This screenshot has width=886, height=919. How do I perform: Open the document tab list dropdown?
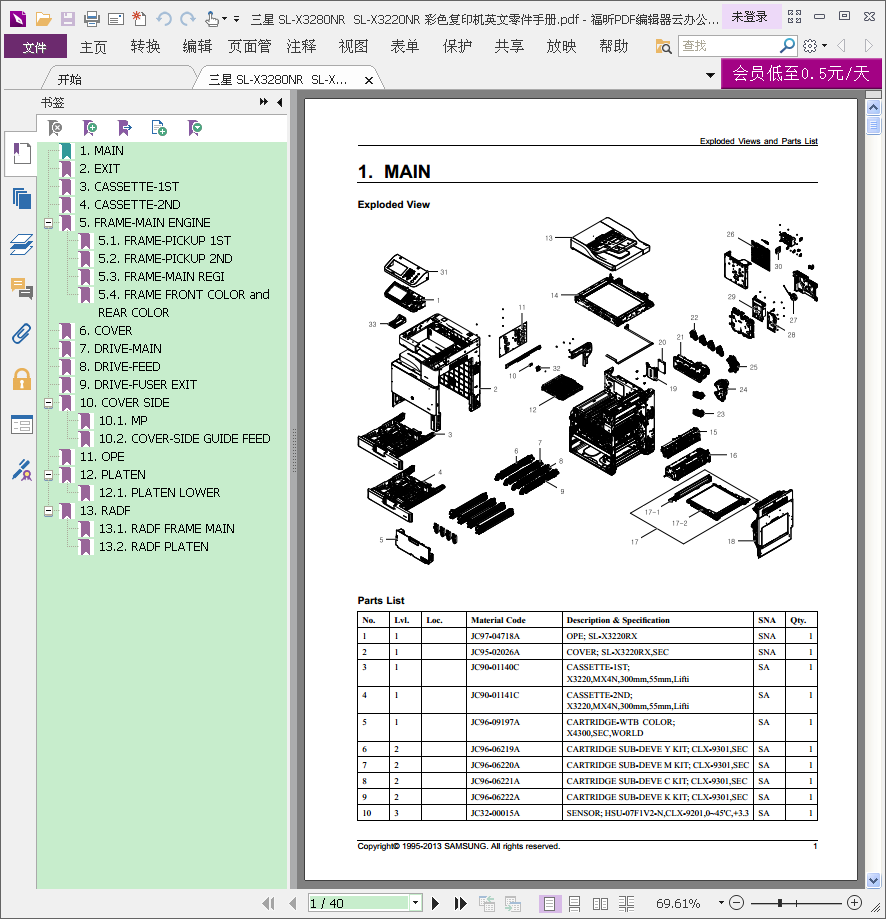click(710, 75)
